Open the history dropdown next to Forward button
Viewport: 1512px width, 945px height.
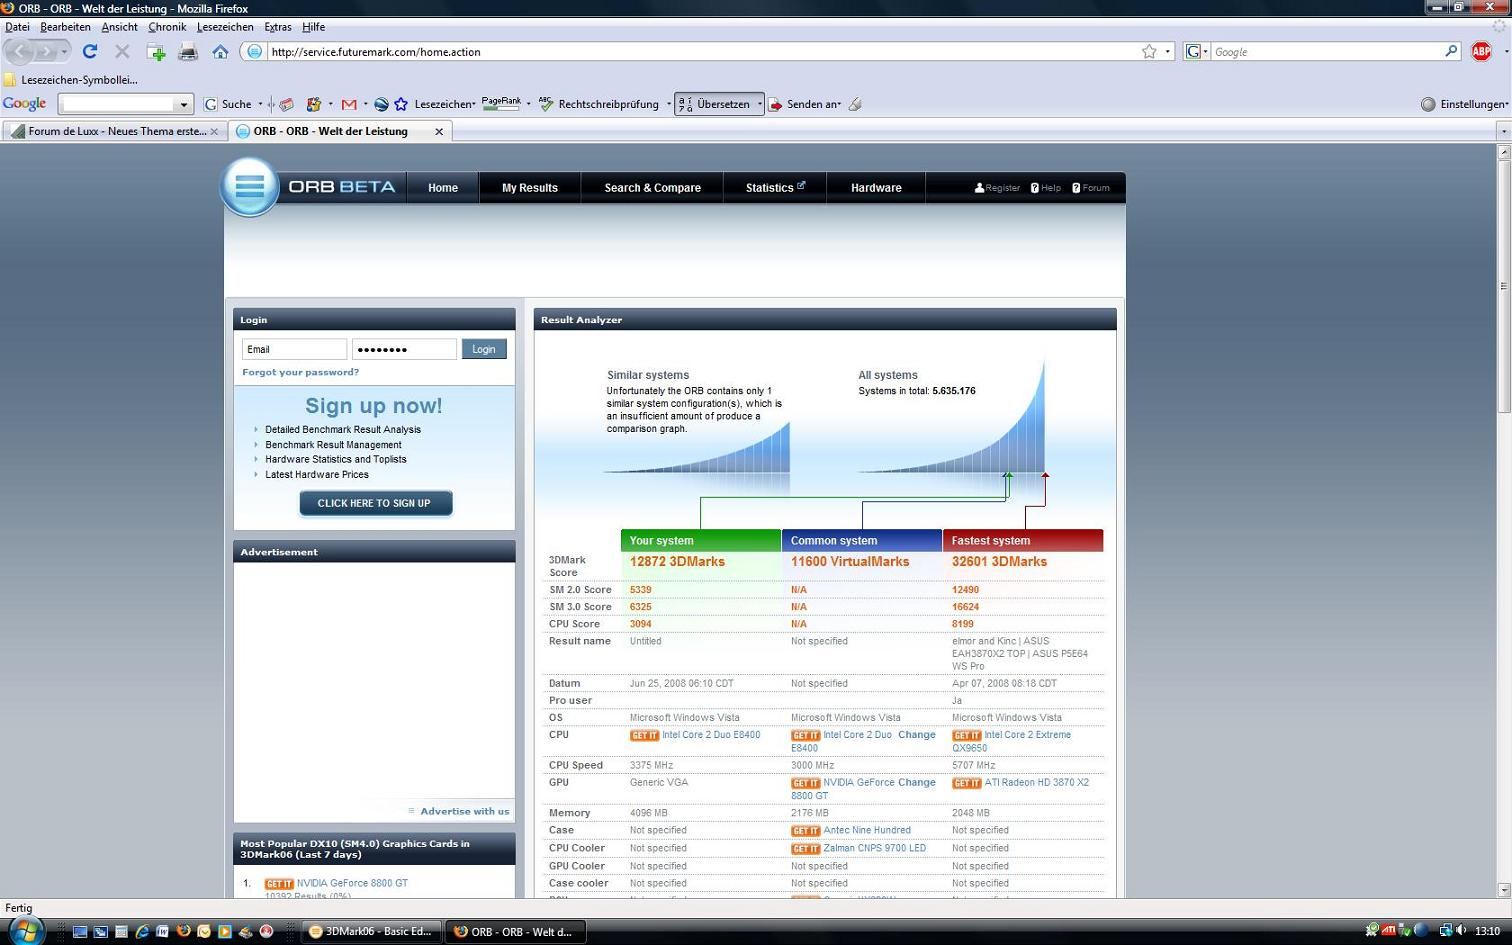pos(65,51)
